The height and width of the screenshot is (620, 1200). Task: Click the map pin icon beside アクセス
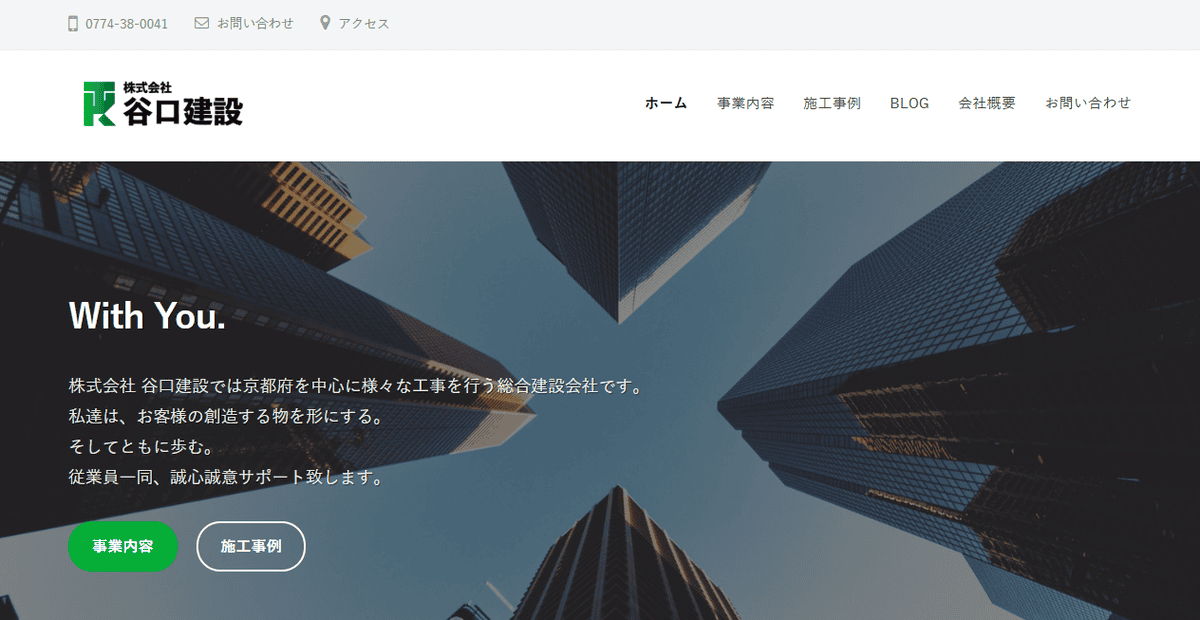pyautogui.click(x=324, y=22)
